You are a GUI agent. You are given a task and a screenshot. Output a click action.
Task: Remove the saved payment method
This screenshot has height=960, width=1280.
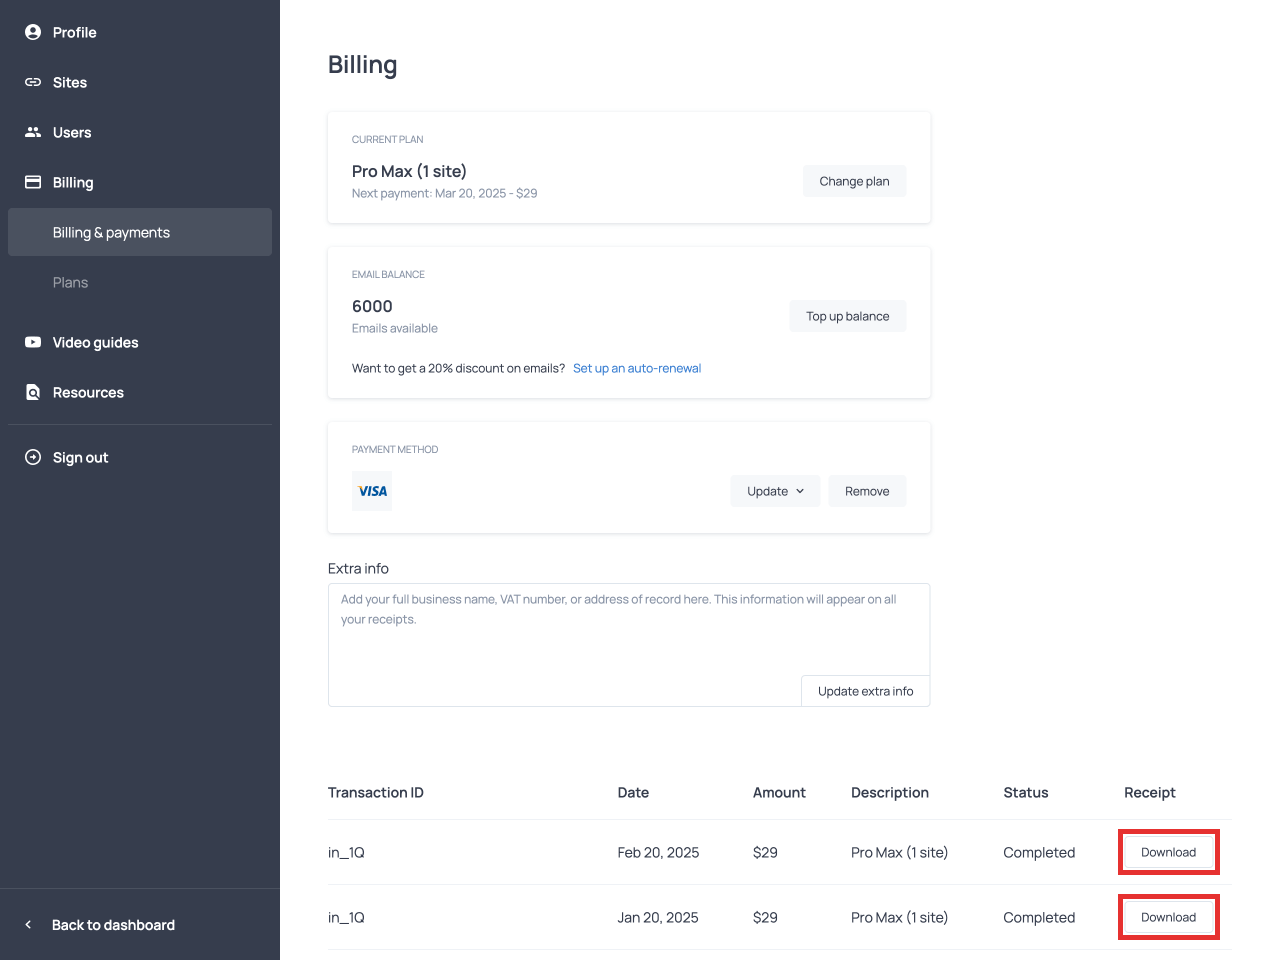(866, 491)
